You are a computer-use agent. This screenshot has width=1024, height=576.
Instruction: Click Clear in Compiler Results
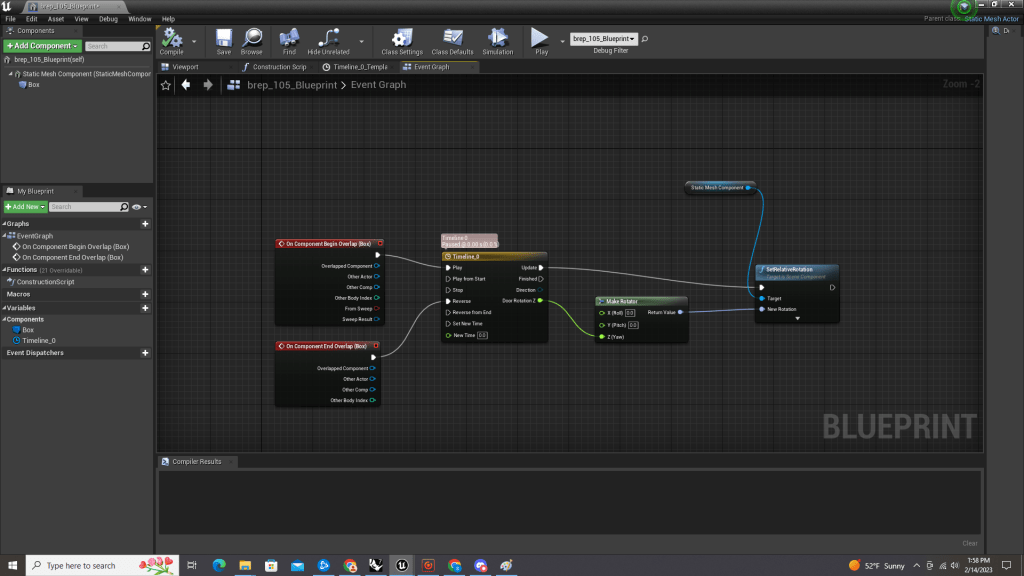pos(969,543)
